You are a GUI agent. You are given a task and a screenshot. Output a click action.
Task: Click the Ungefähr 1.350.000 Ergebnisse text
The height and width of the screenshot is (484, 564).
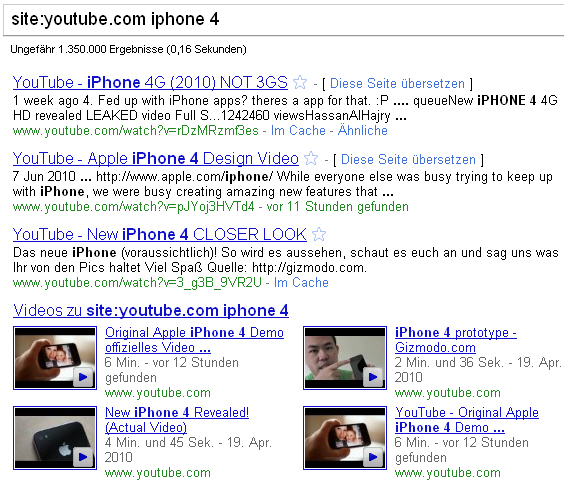128,49
